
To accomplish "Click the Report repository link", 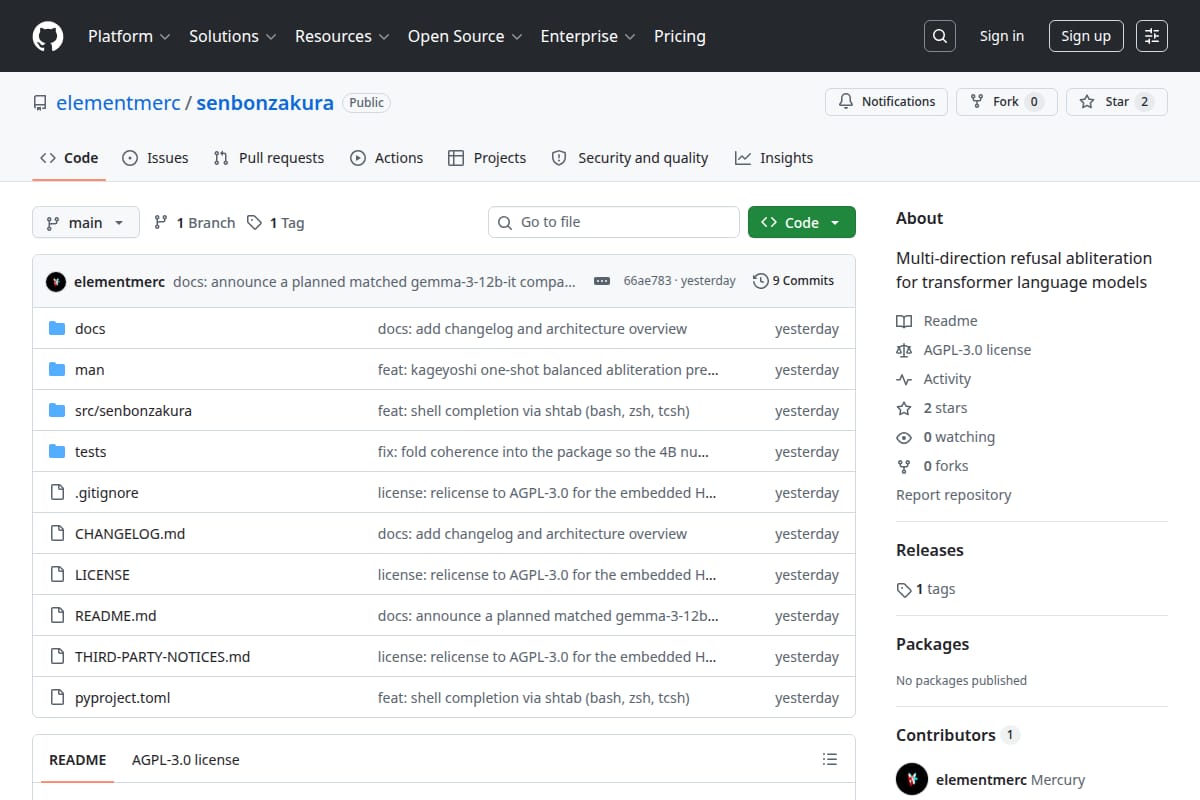I will pyautogui.click(x=953, y=495).
